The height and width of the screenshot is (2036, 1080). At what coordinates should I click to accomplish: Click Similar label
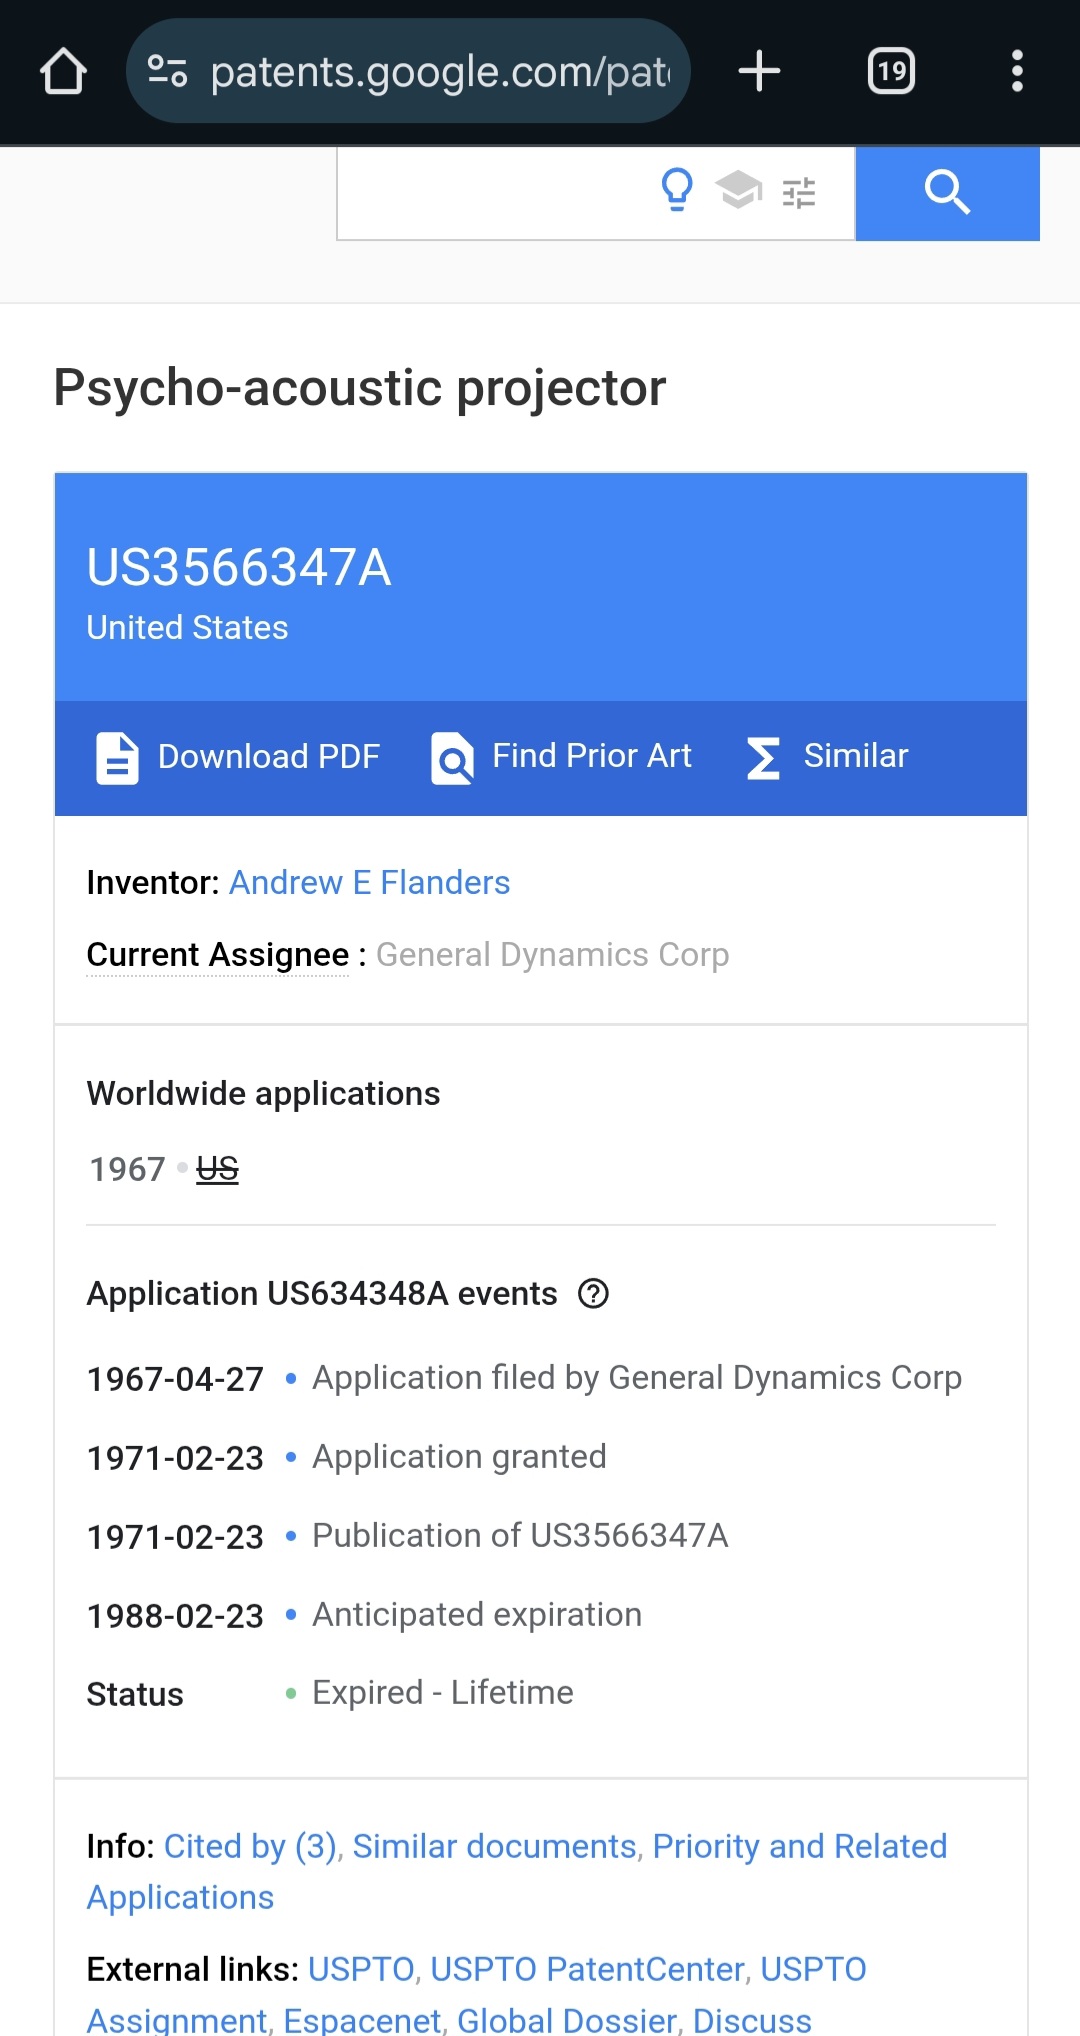click(x=856, y=756)
